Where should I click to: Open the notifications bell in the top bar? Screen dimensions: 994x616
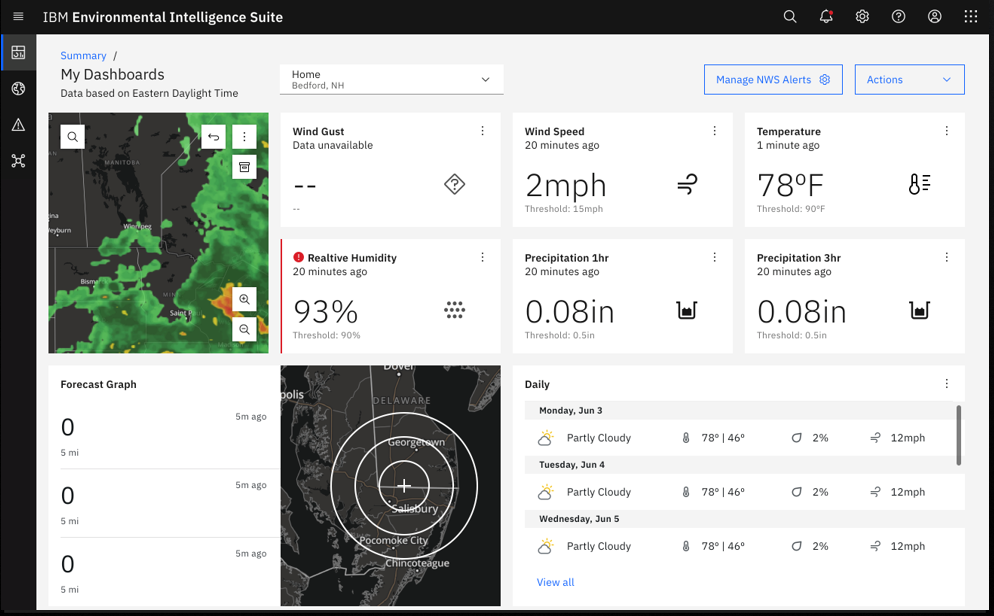tap(826, 16)
